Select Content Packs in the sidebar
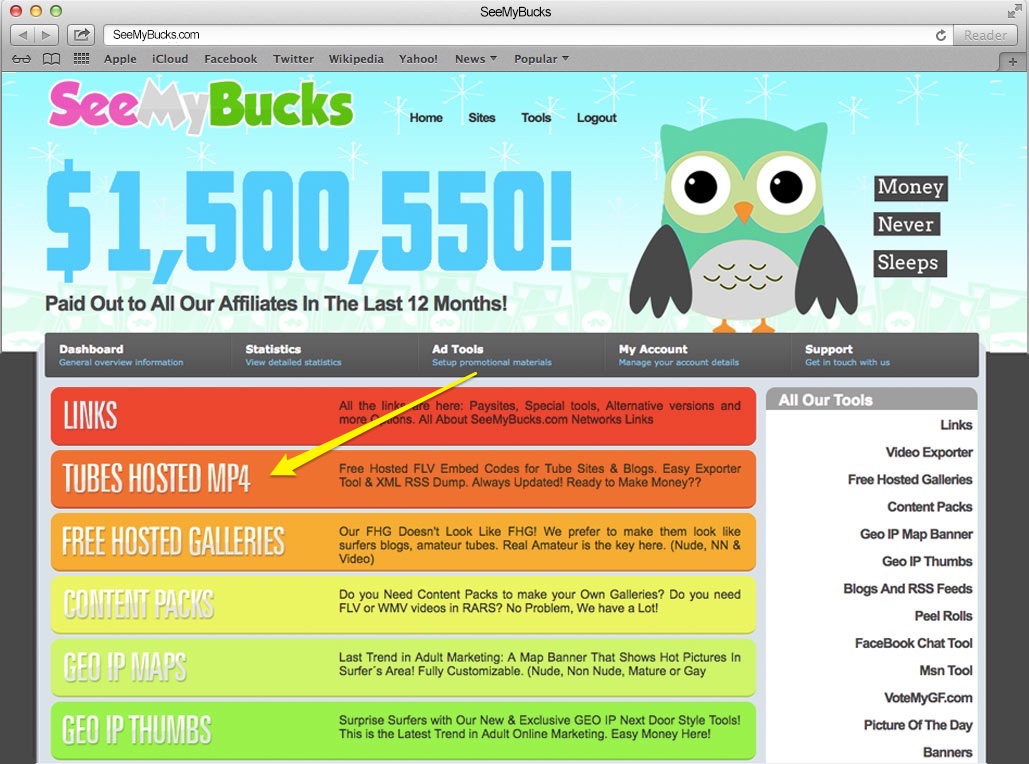The width and height of the screenshot is (1029, 764). click(x=929, y=507)
